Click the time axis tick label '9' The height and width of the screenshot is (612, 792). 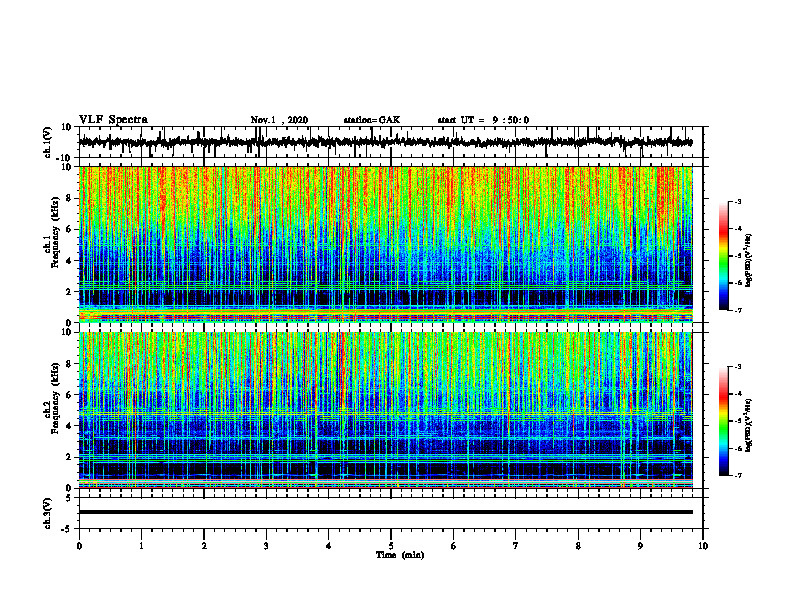tap(640, 546)
